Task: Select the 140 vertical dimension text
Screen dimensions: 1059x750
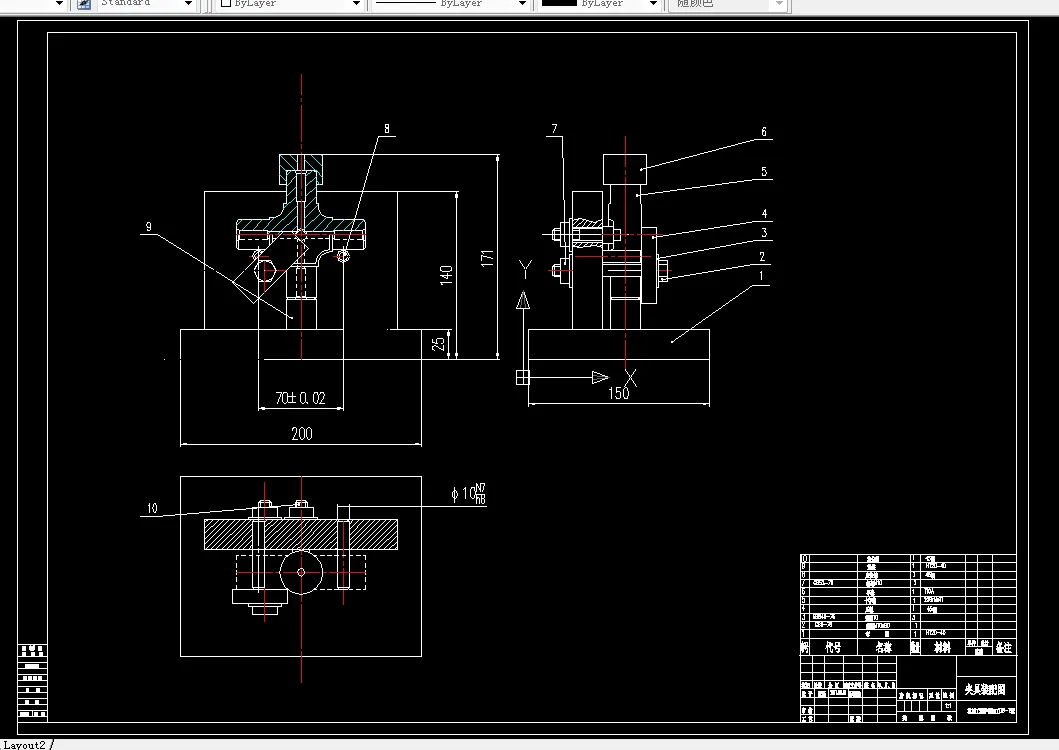Action: pos(446,275)
